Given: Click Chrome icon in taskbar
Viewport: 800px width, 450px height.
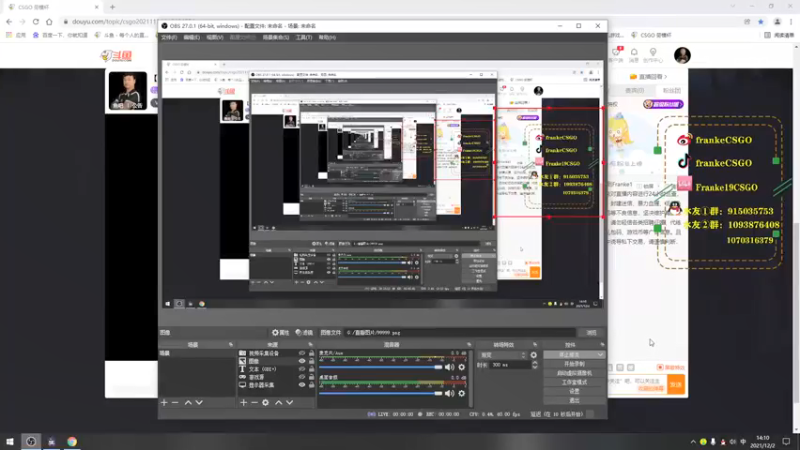Looking at the screenshot, I should (72, 441).
